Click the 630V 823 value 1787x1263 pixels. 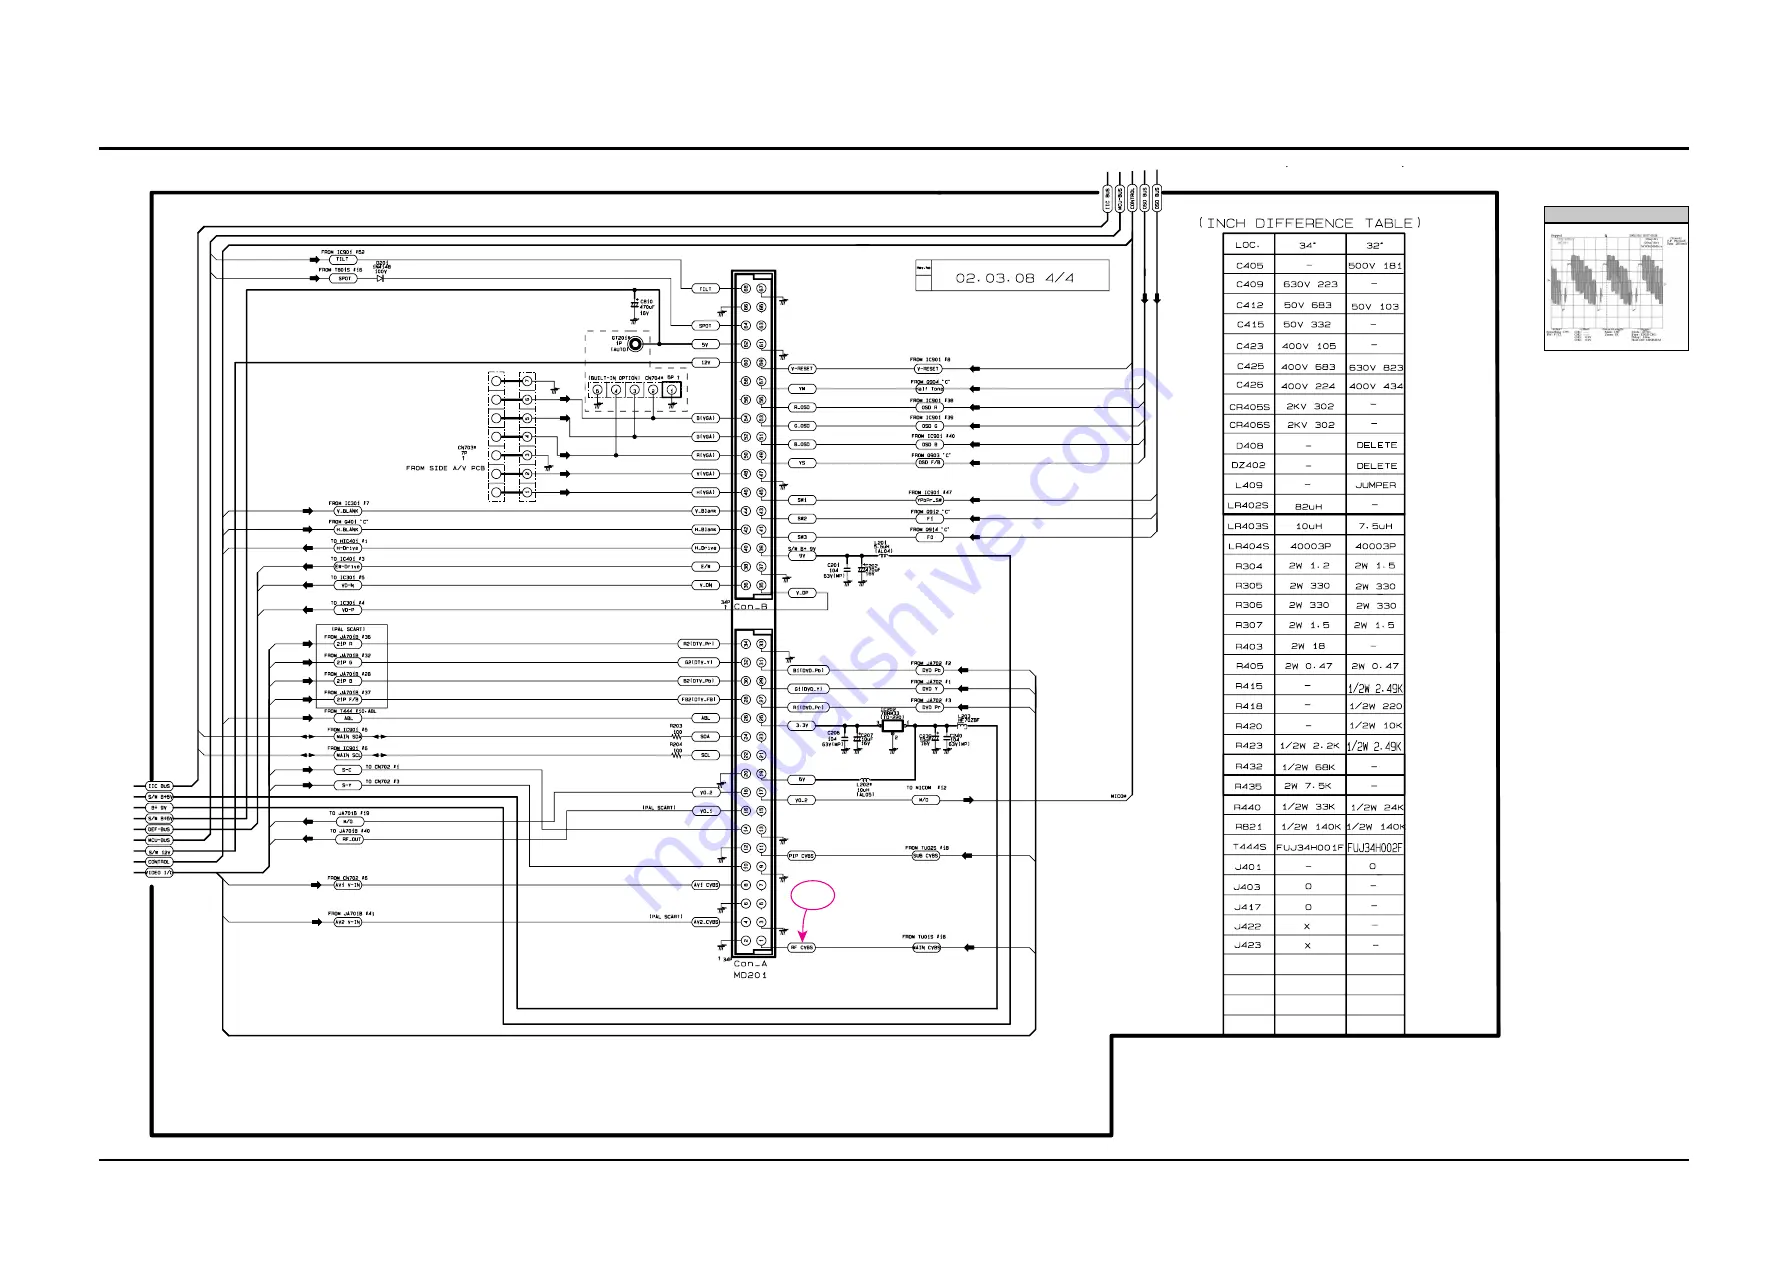tap(1376, 367)
